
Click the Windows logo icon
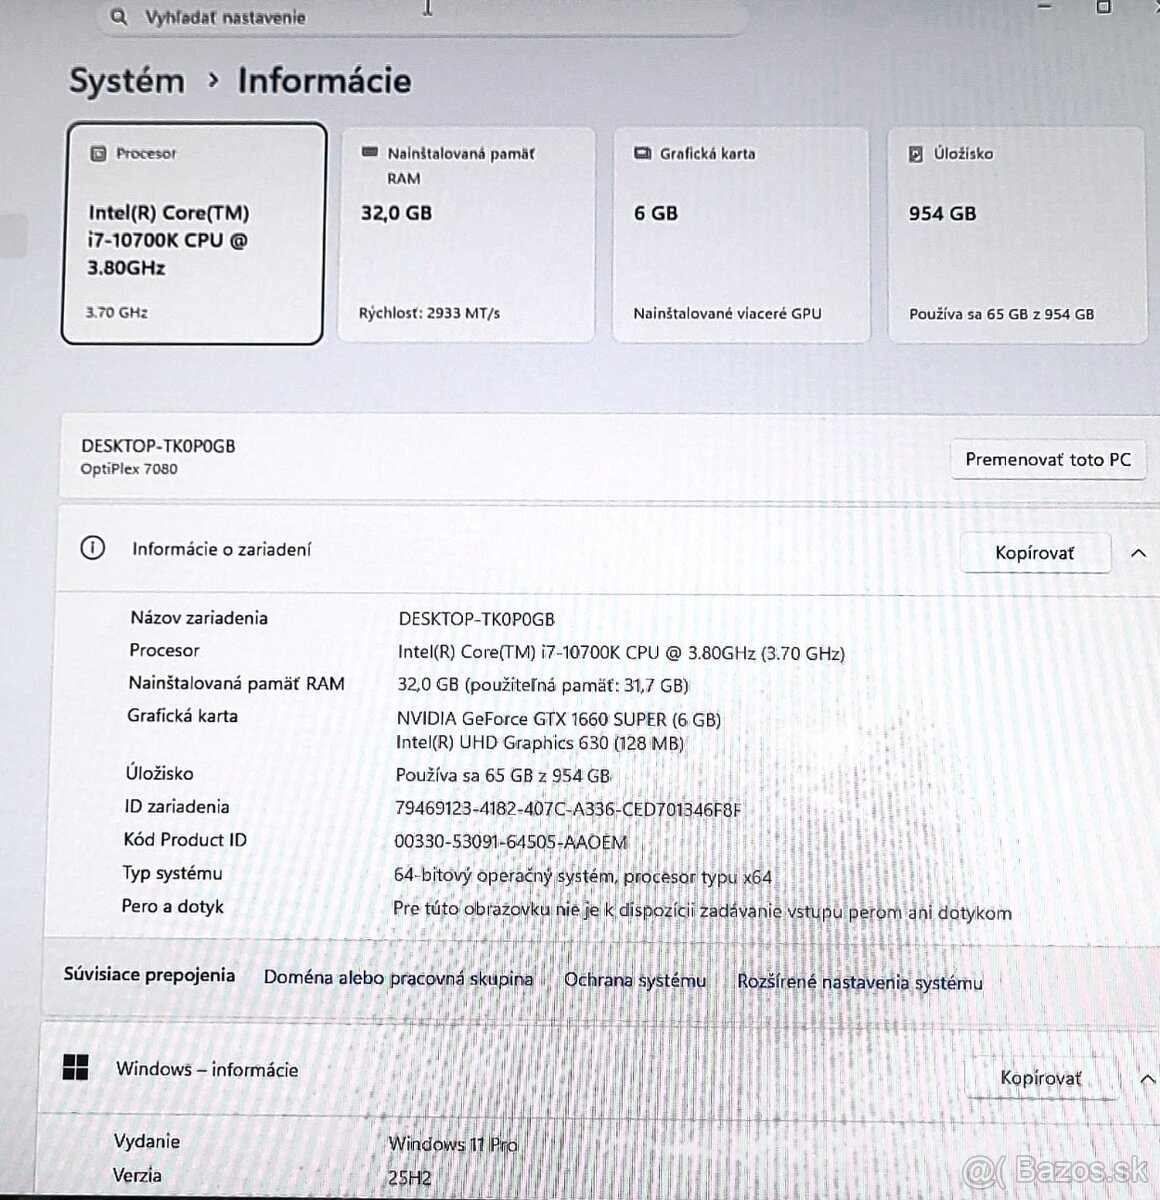point(75,1067)
